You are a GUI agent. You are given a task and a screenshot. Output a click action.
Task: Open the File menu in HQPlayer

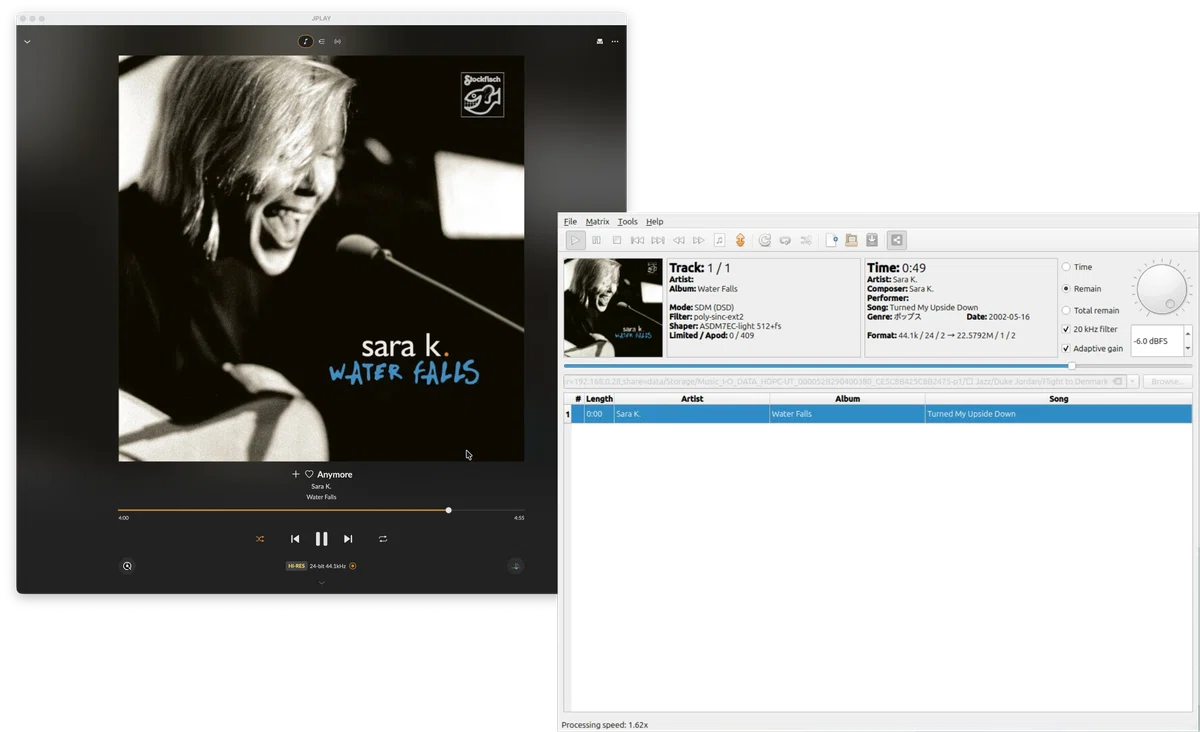[x=570, y=222]
